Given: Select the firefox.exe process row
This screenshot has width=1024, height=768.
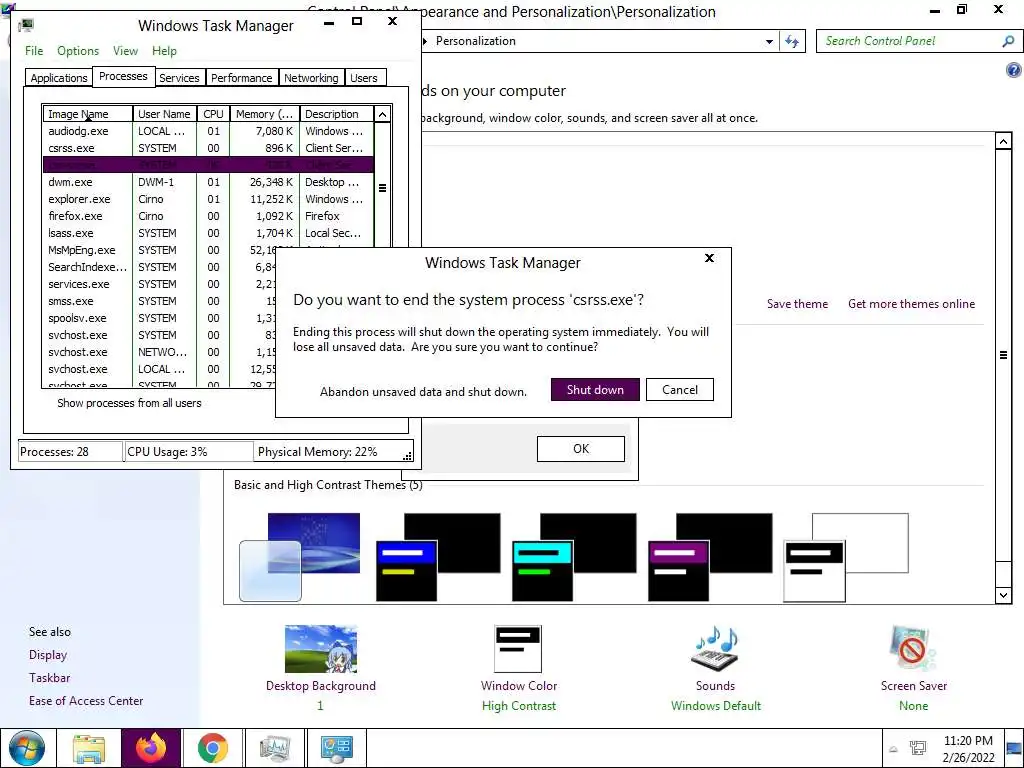Looking at the screenshot, I should (208, 216).
